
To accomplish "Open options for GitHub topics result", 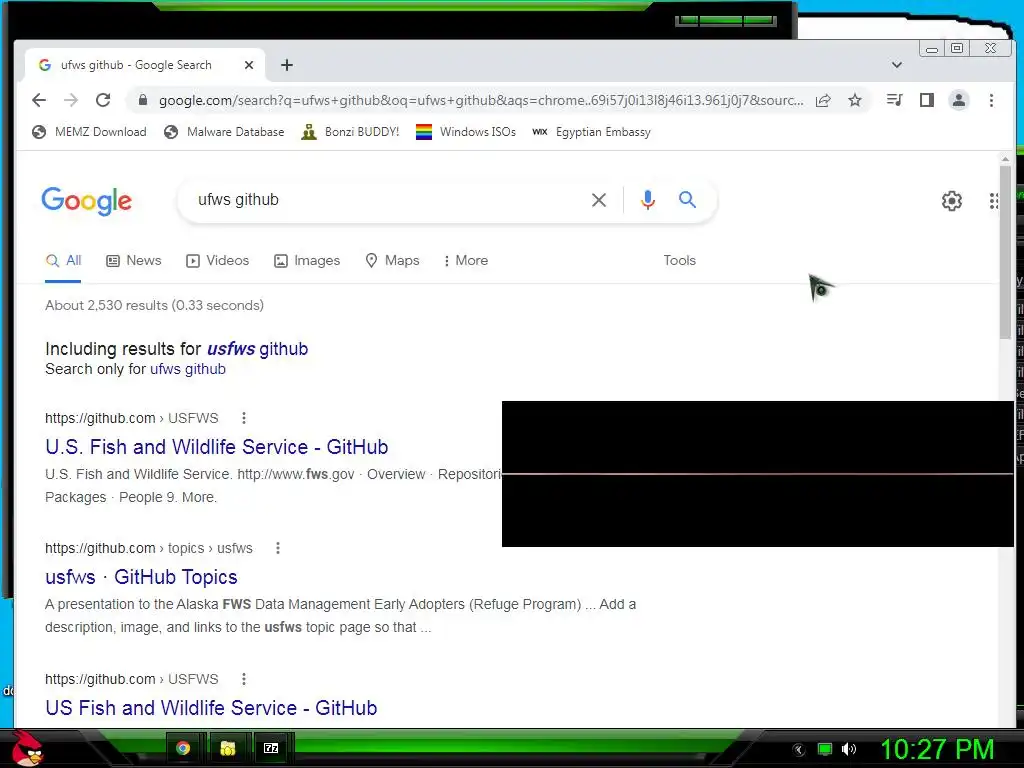I will (278, 548).
